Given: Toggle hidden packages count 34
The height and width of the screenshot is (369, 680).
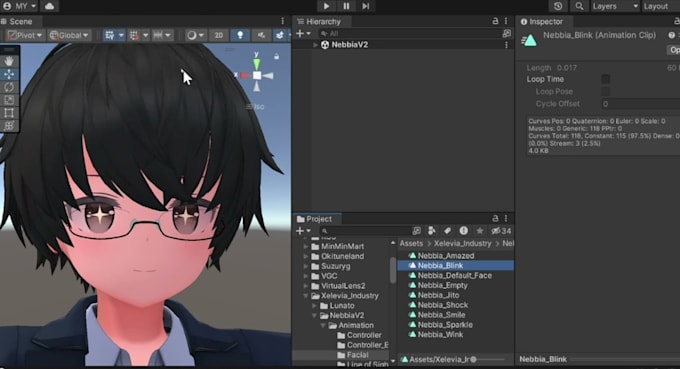Looking at the screenshot, I should click(501, 231).
